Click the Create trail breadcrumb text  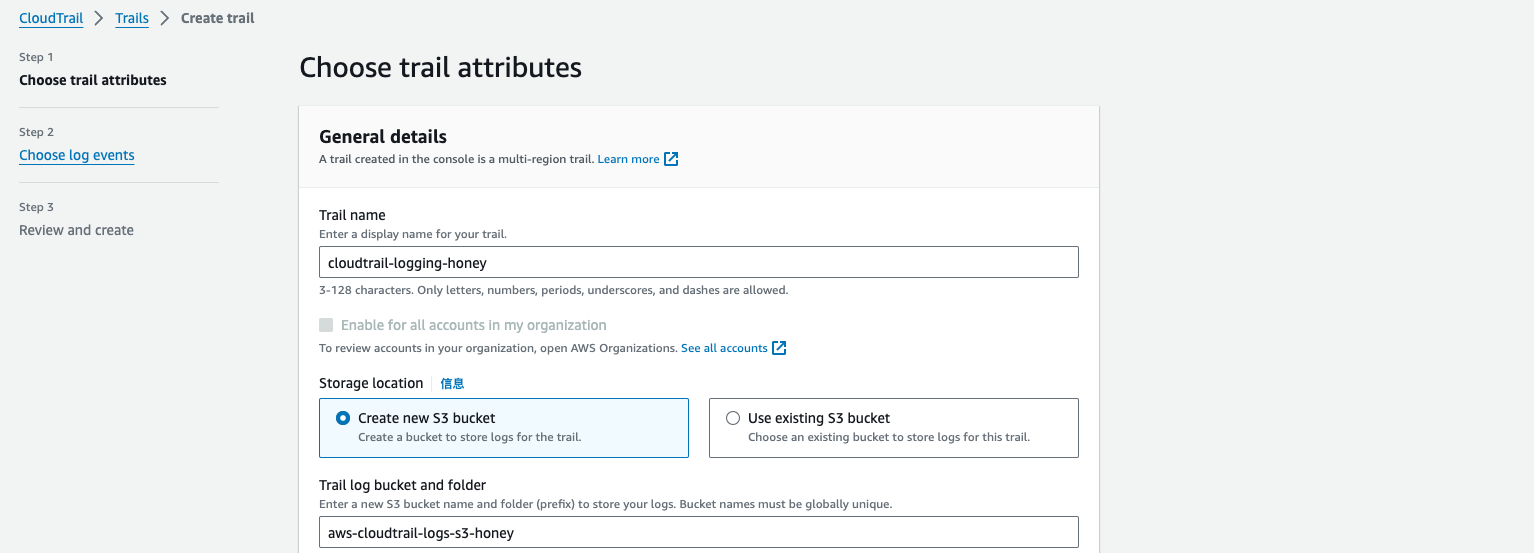[x=217, y=18]
